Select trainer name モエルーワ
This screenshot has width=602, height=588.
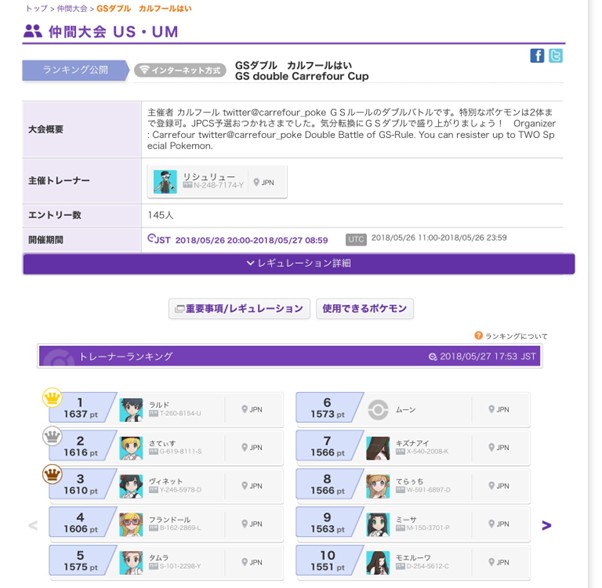point(413,558)
